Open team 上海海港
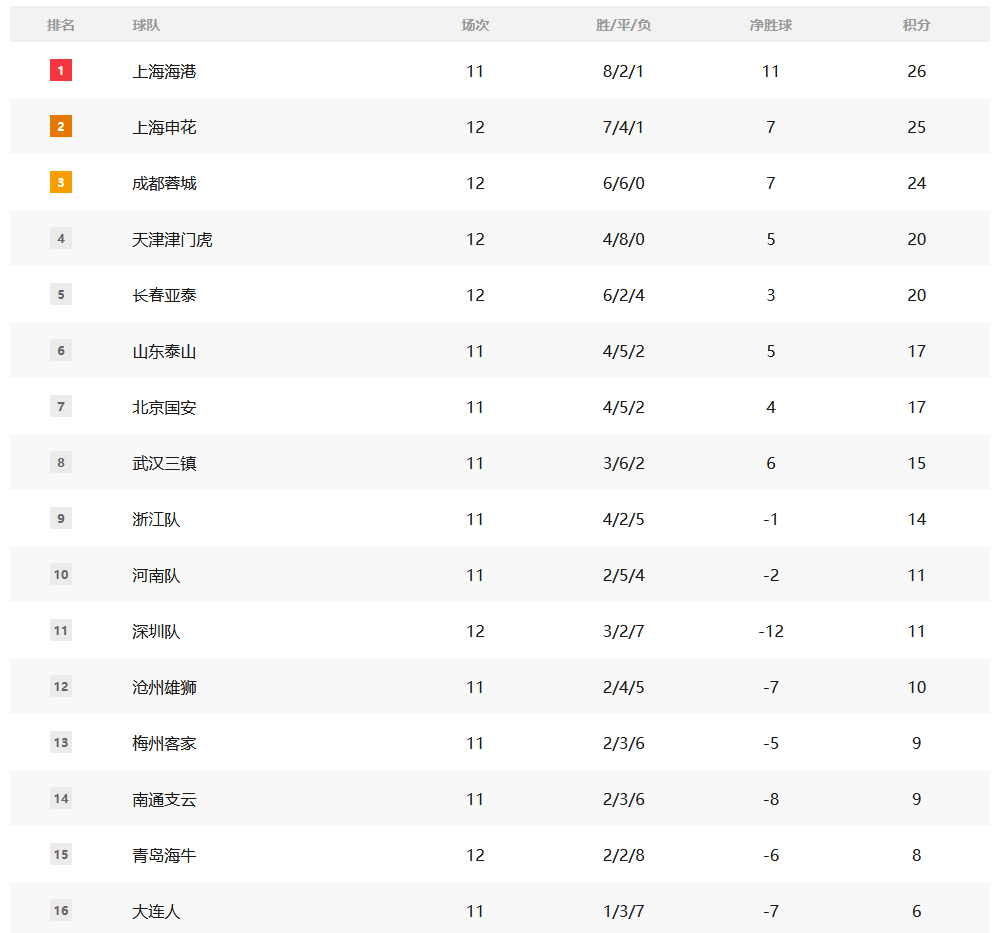 click(x=164, y=72)
